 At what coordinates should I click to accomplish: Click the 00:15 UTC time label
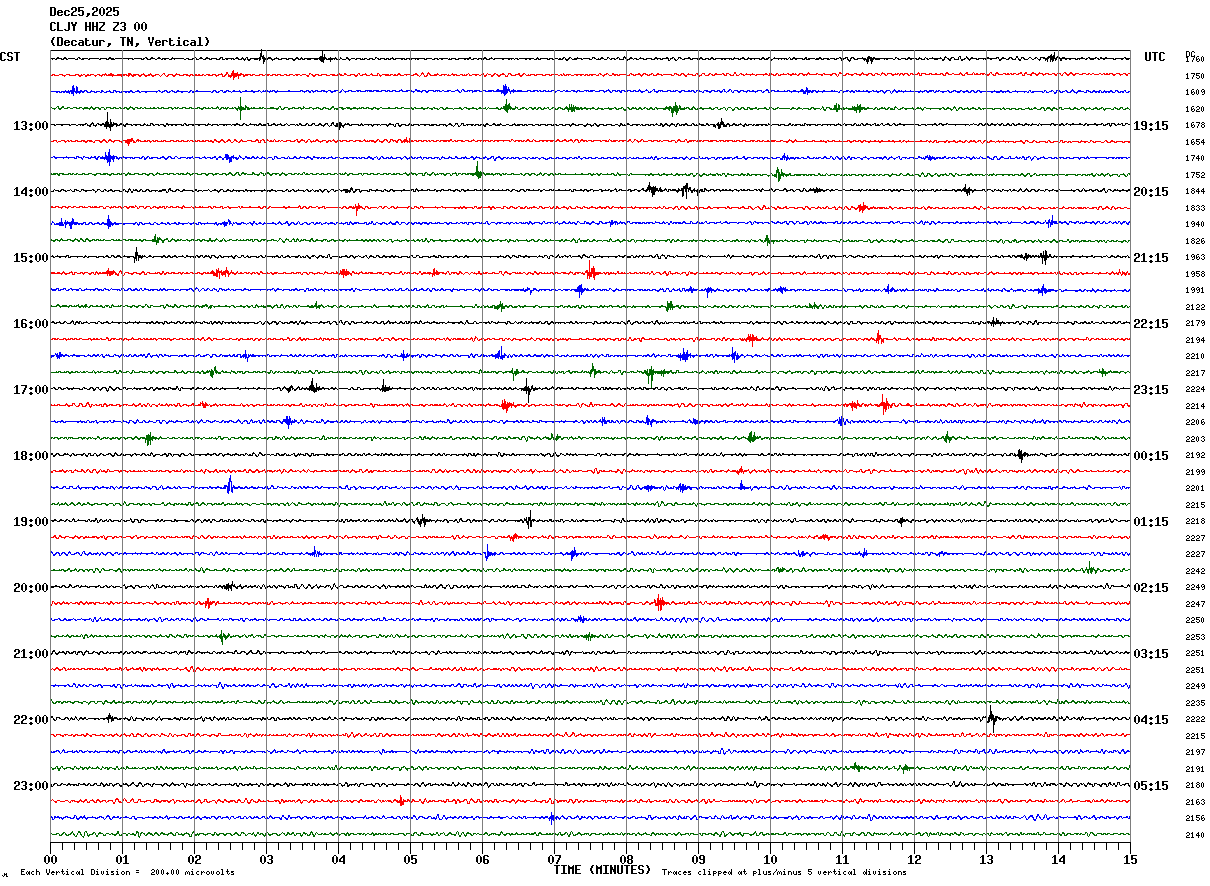click(1150, 456)
